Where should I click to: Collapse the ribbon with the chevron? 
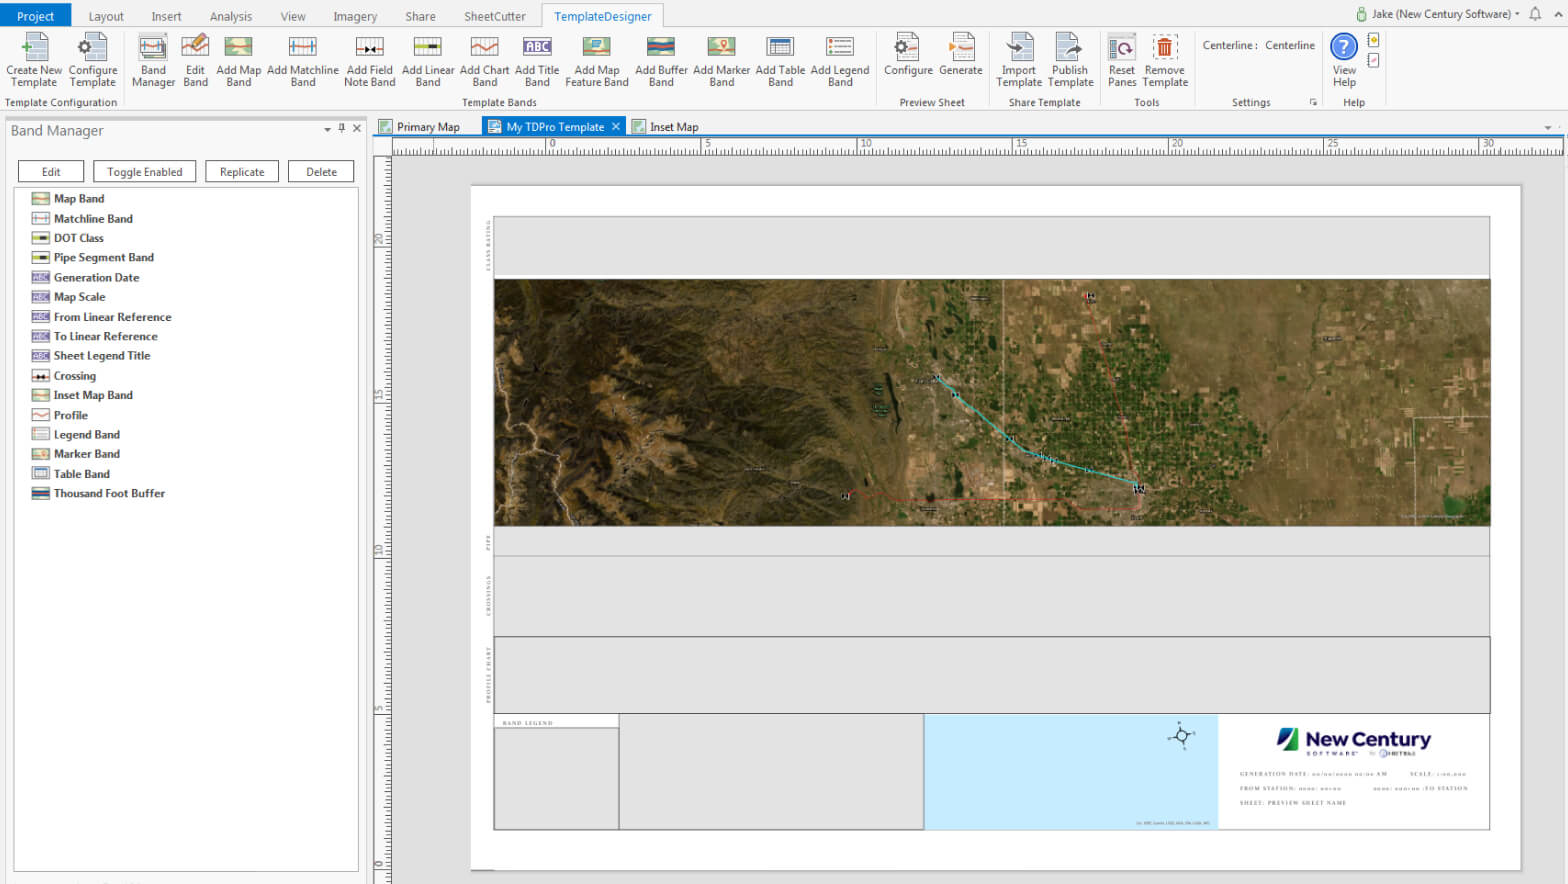1557,14
